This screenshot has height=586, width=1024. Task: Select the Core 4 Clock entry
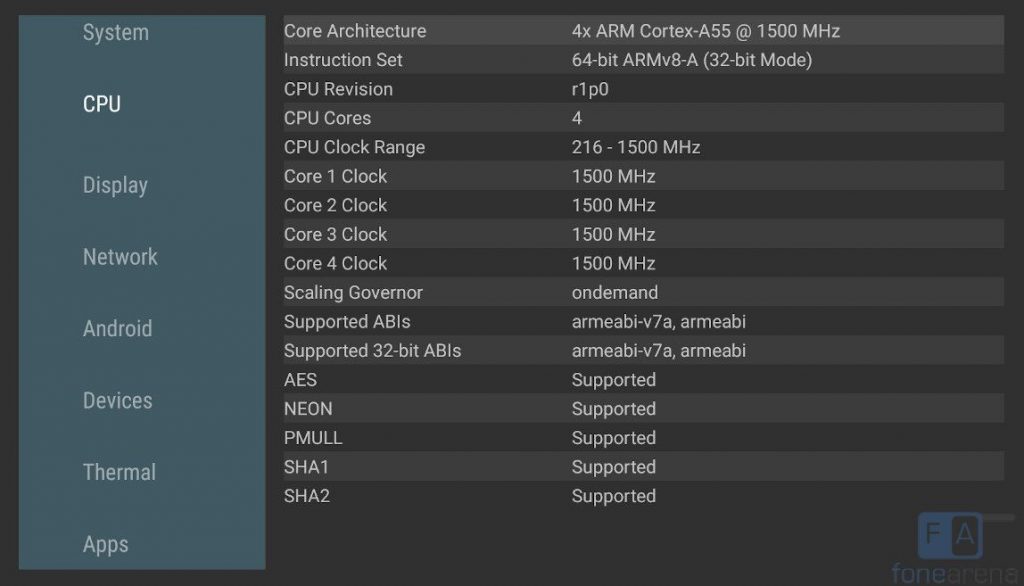pos(643,263)
